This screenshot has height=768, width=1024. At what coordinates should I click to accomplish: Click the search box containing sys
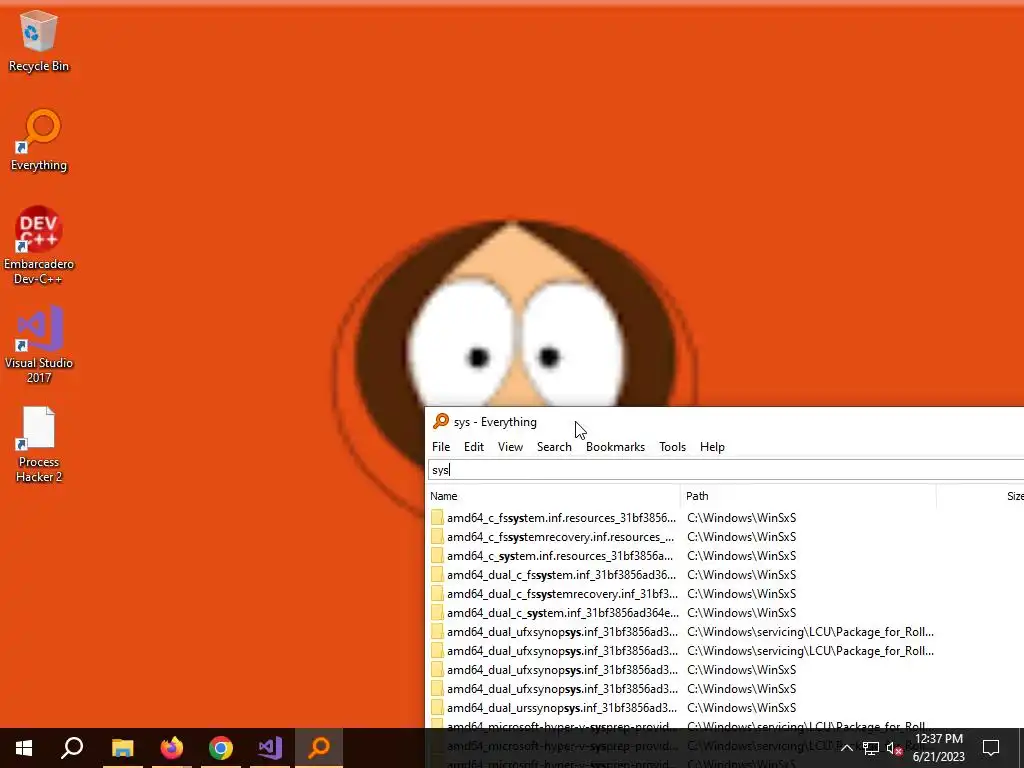click(726, 470)
